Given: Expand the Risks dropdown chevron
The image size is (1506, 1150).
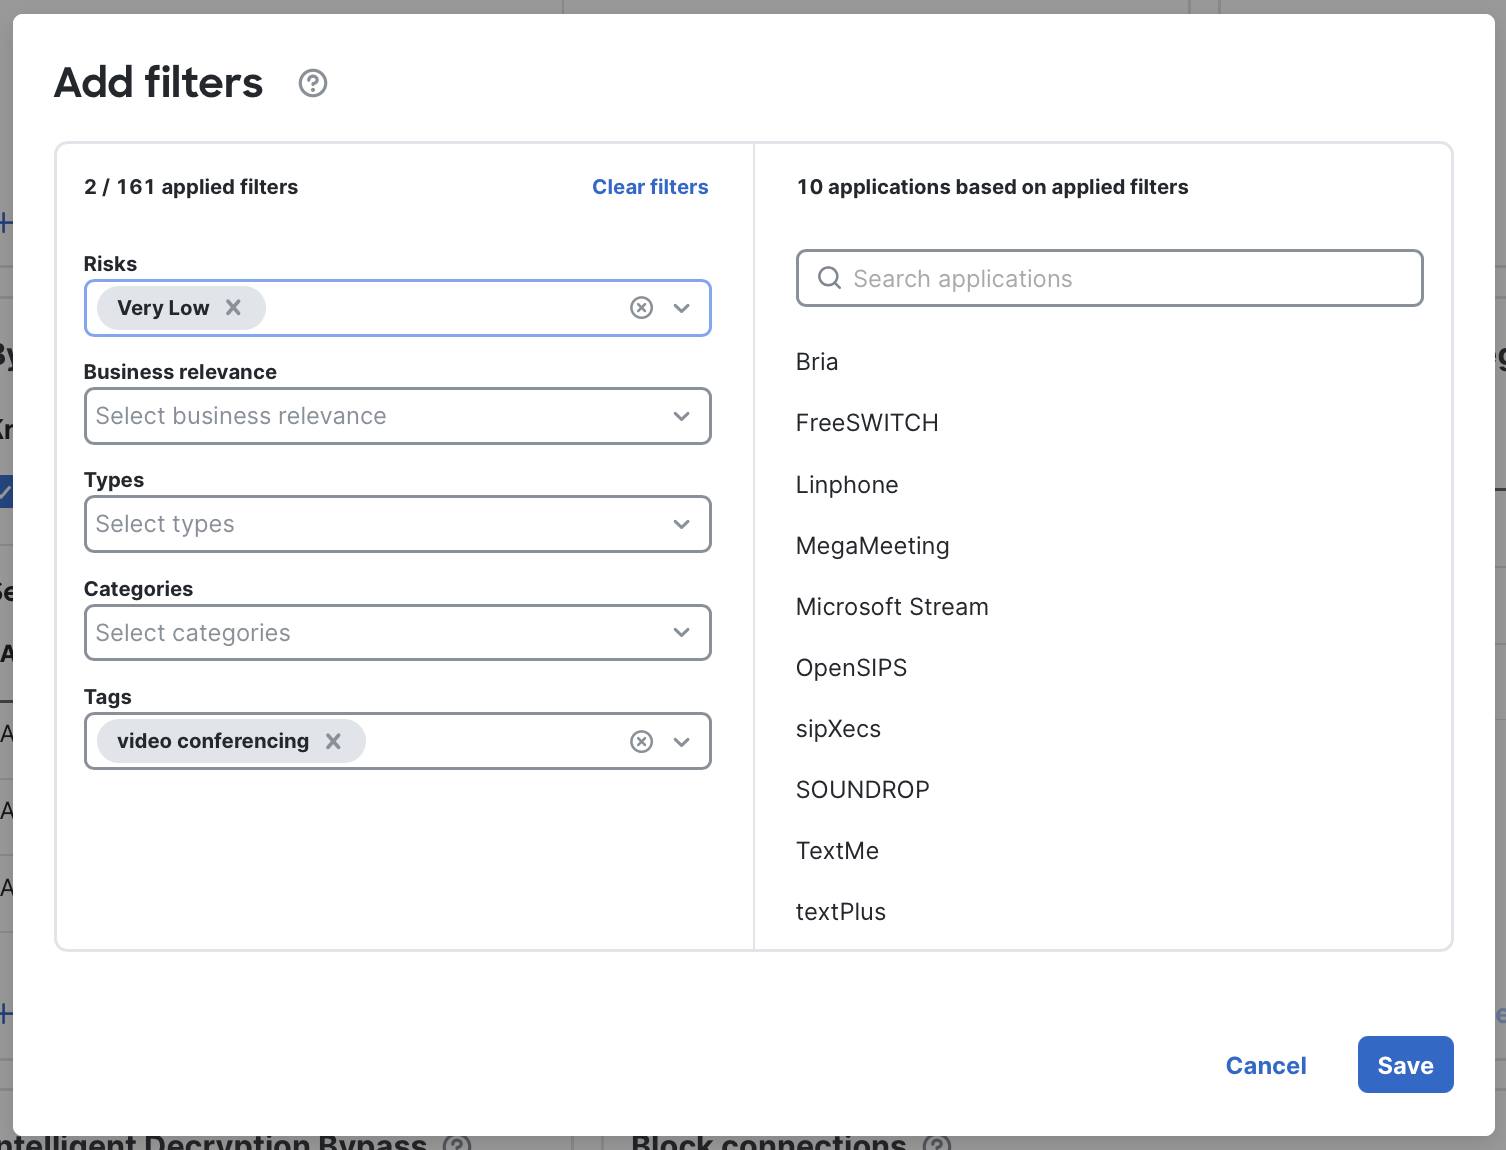Looking at the screenshot, I should click(x=681, y=307).
